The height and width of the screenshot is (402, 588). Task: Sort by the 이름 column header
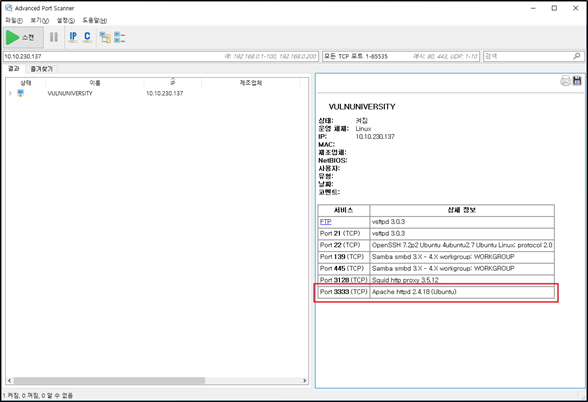94,83
